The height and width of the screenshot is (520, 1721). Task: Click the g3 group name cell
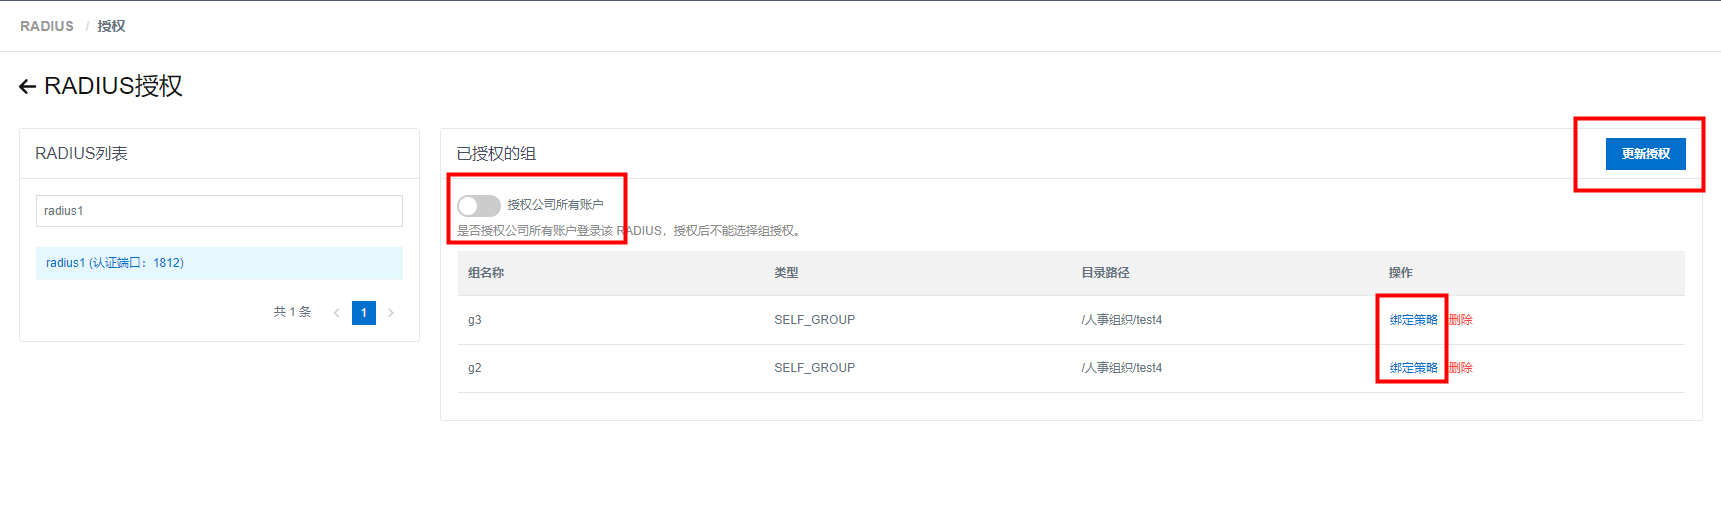coord(475,320)
